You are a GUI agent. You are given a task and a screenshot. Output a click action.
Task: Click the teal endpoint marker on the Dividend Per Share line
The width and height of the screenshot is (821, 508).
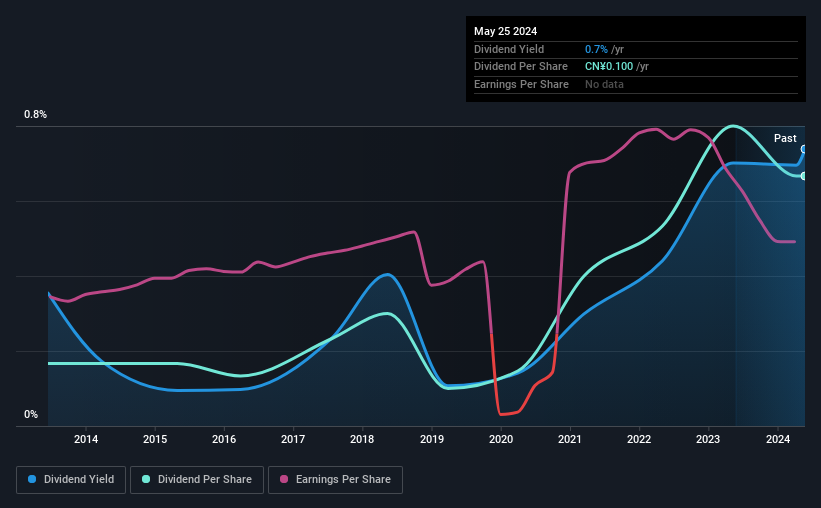click(x=804, y=176)
